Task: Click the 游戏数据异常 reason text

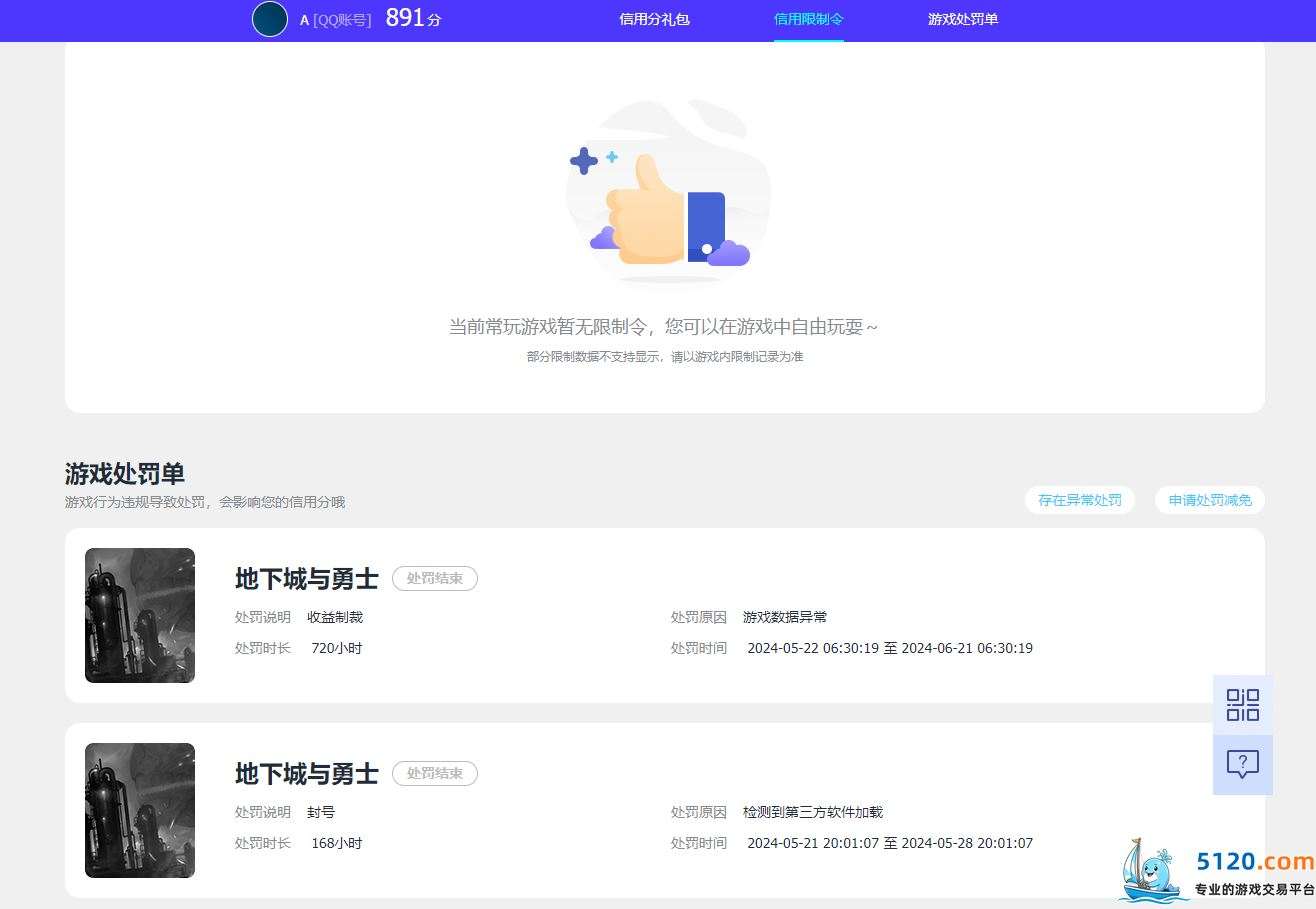Action: pyautogui.click(x=785, y=617)
